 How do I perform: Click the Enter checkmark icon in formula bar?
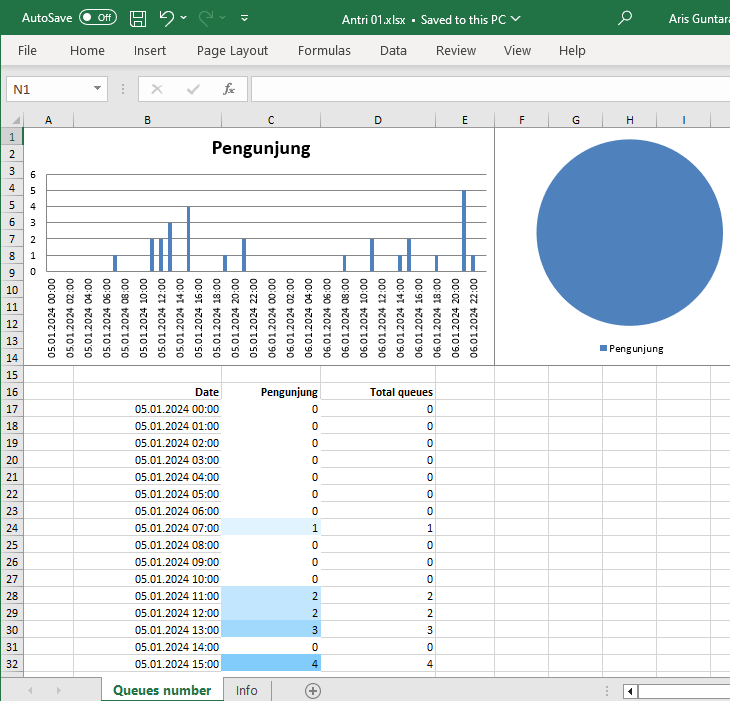pos(193,89)
